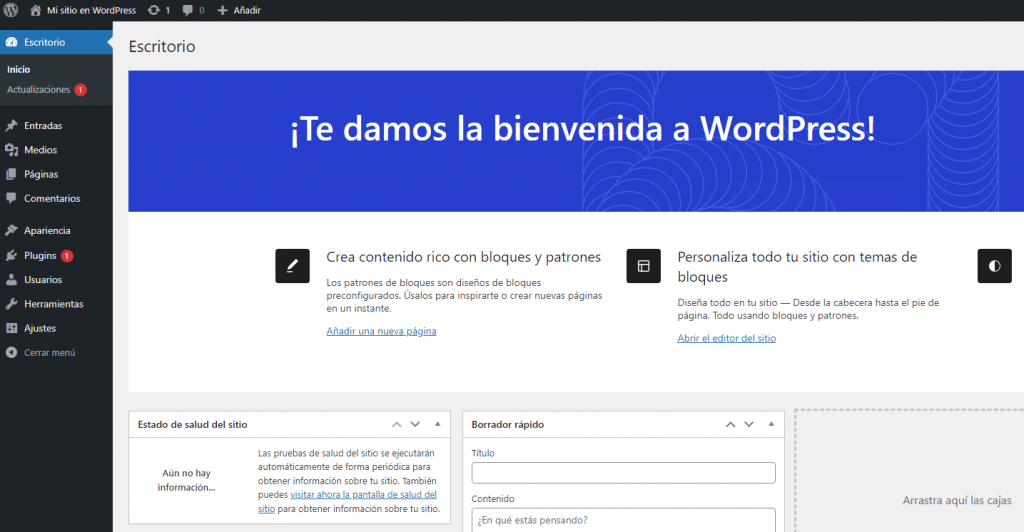
Task: Click the Herramientas wrench icon
Action: (x=11, y=304)
